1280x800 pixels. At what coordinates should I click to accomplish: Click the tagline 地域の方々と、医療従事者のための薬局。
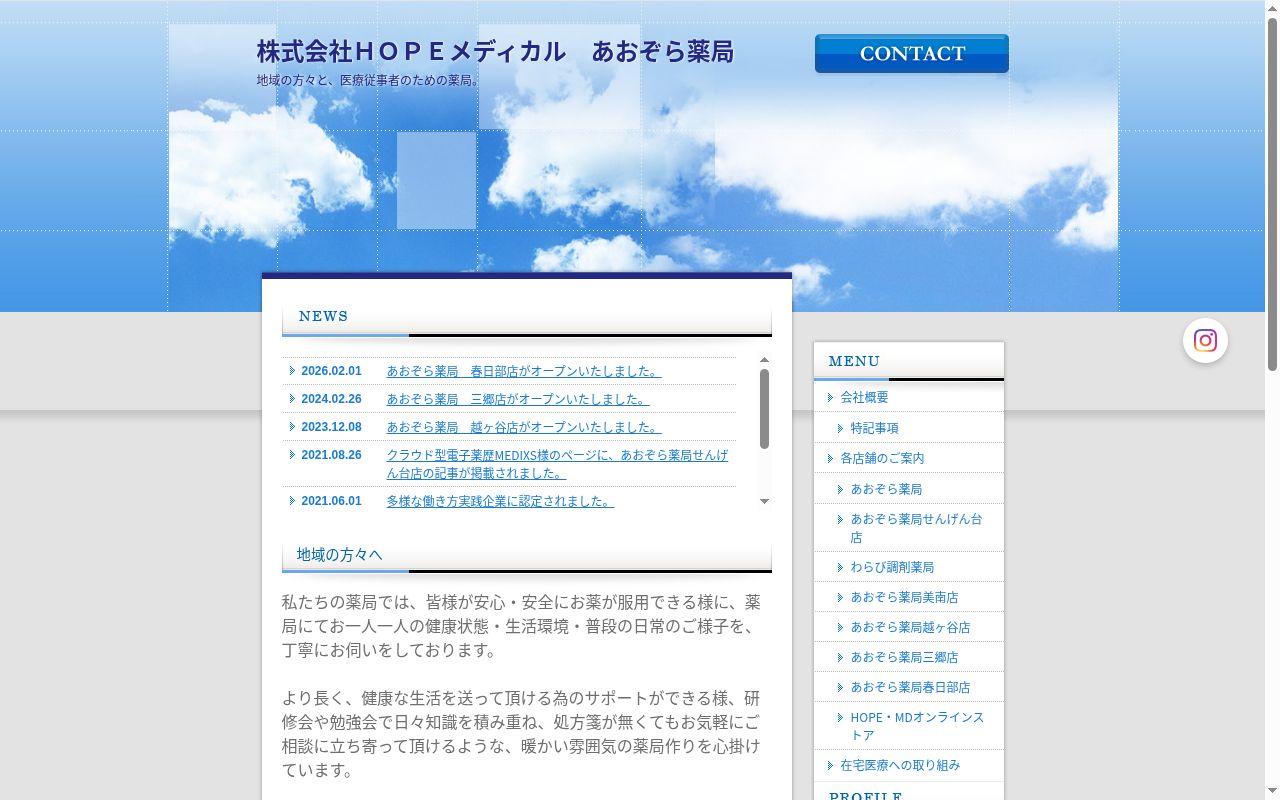click(370, 80)
